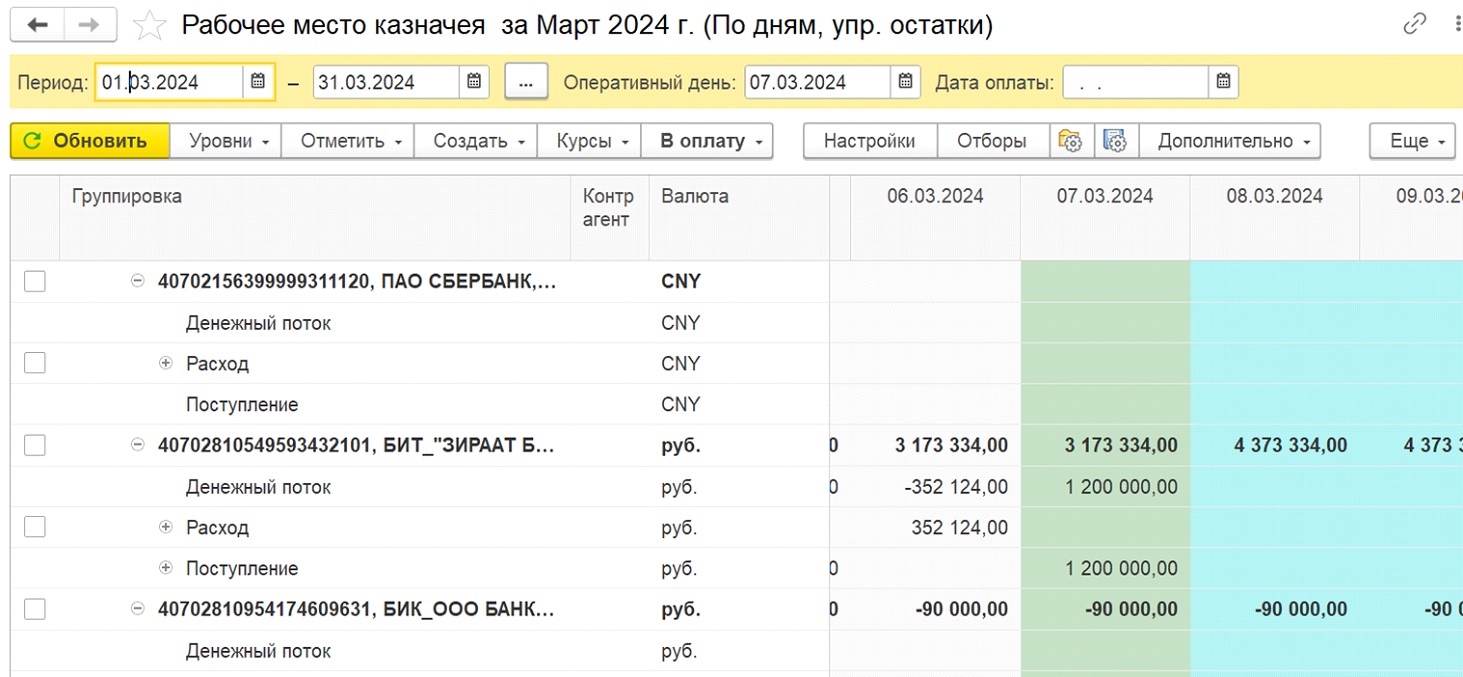This screenshot has width=1463, height=677.
Task: Tick checkbox for ЗИРААТ Б ruble account
Action: click(x=35, y=446)
